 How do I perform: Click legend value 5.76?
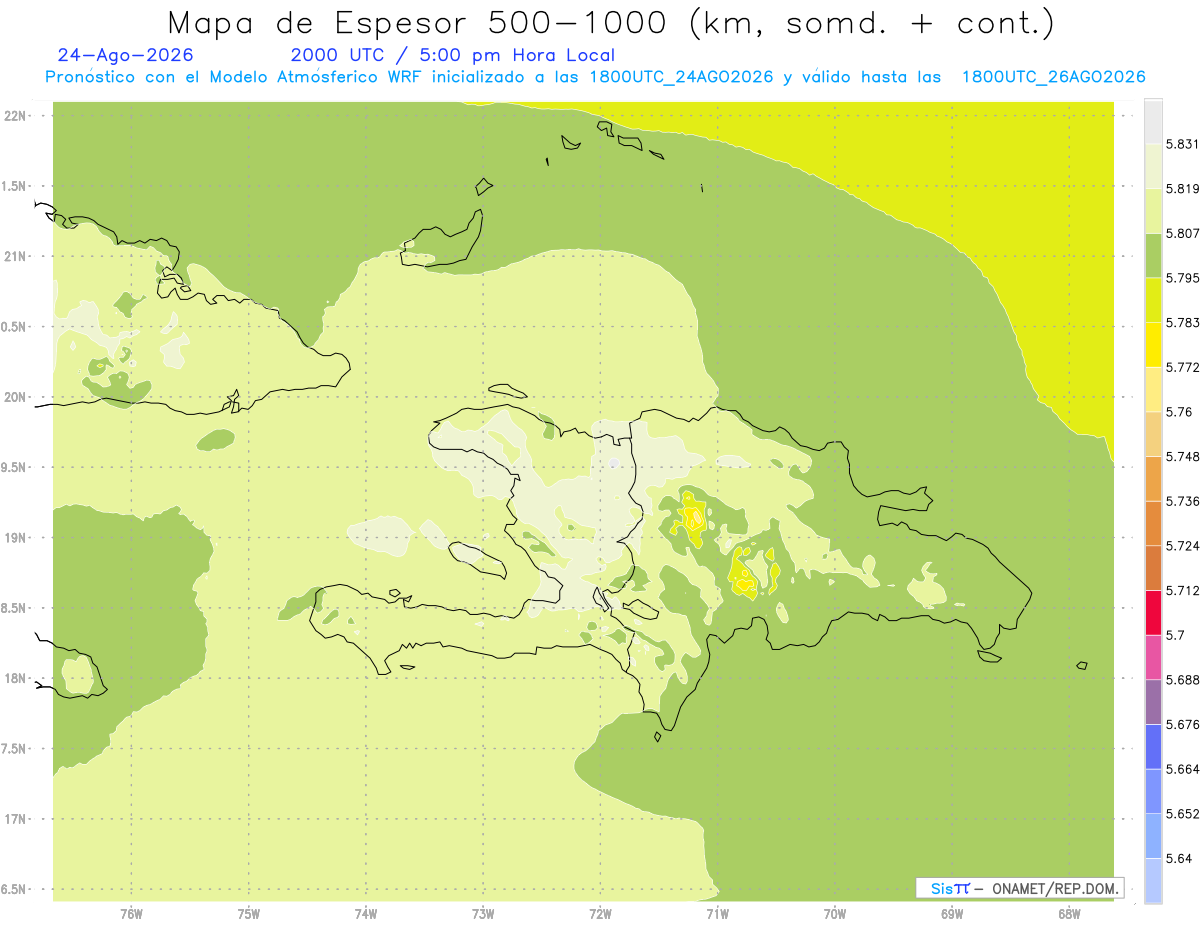click(x=1179, y=412)
